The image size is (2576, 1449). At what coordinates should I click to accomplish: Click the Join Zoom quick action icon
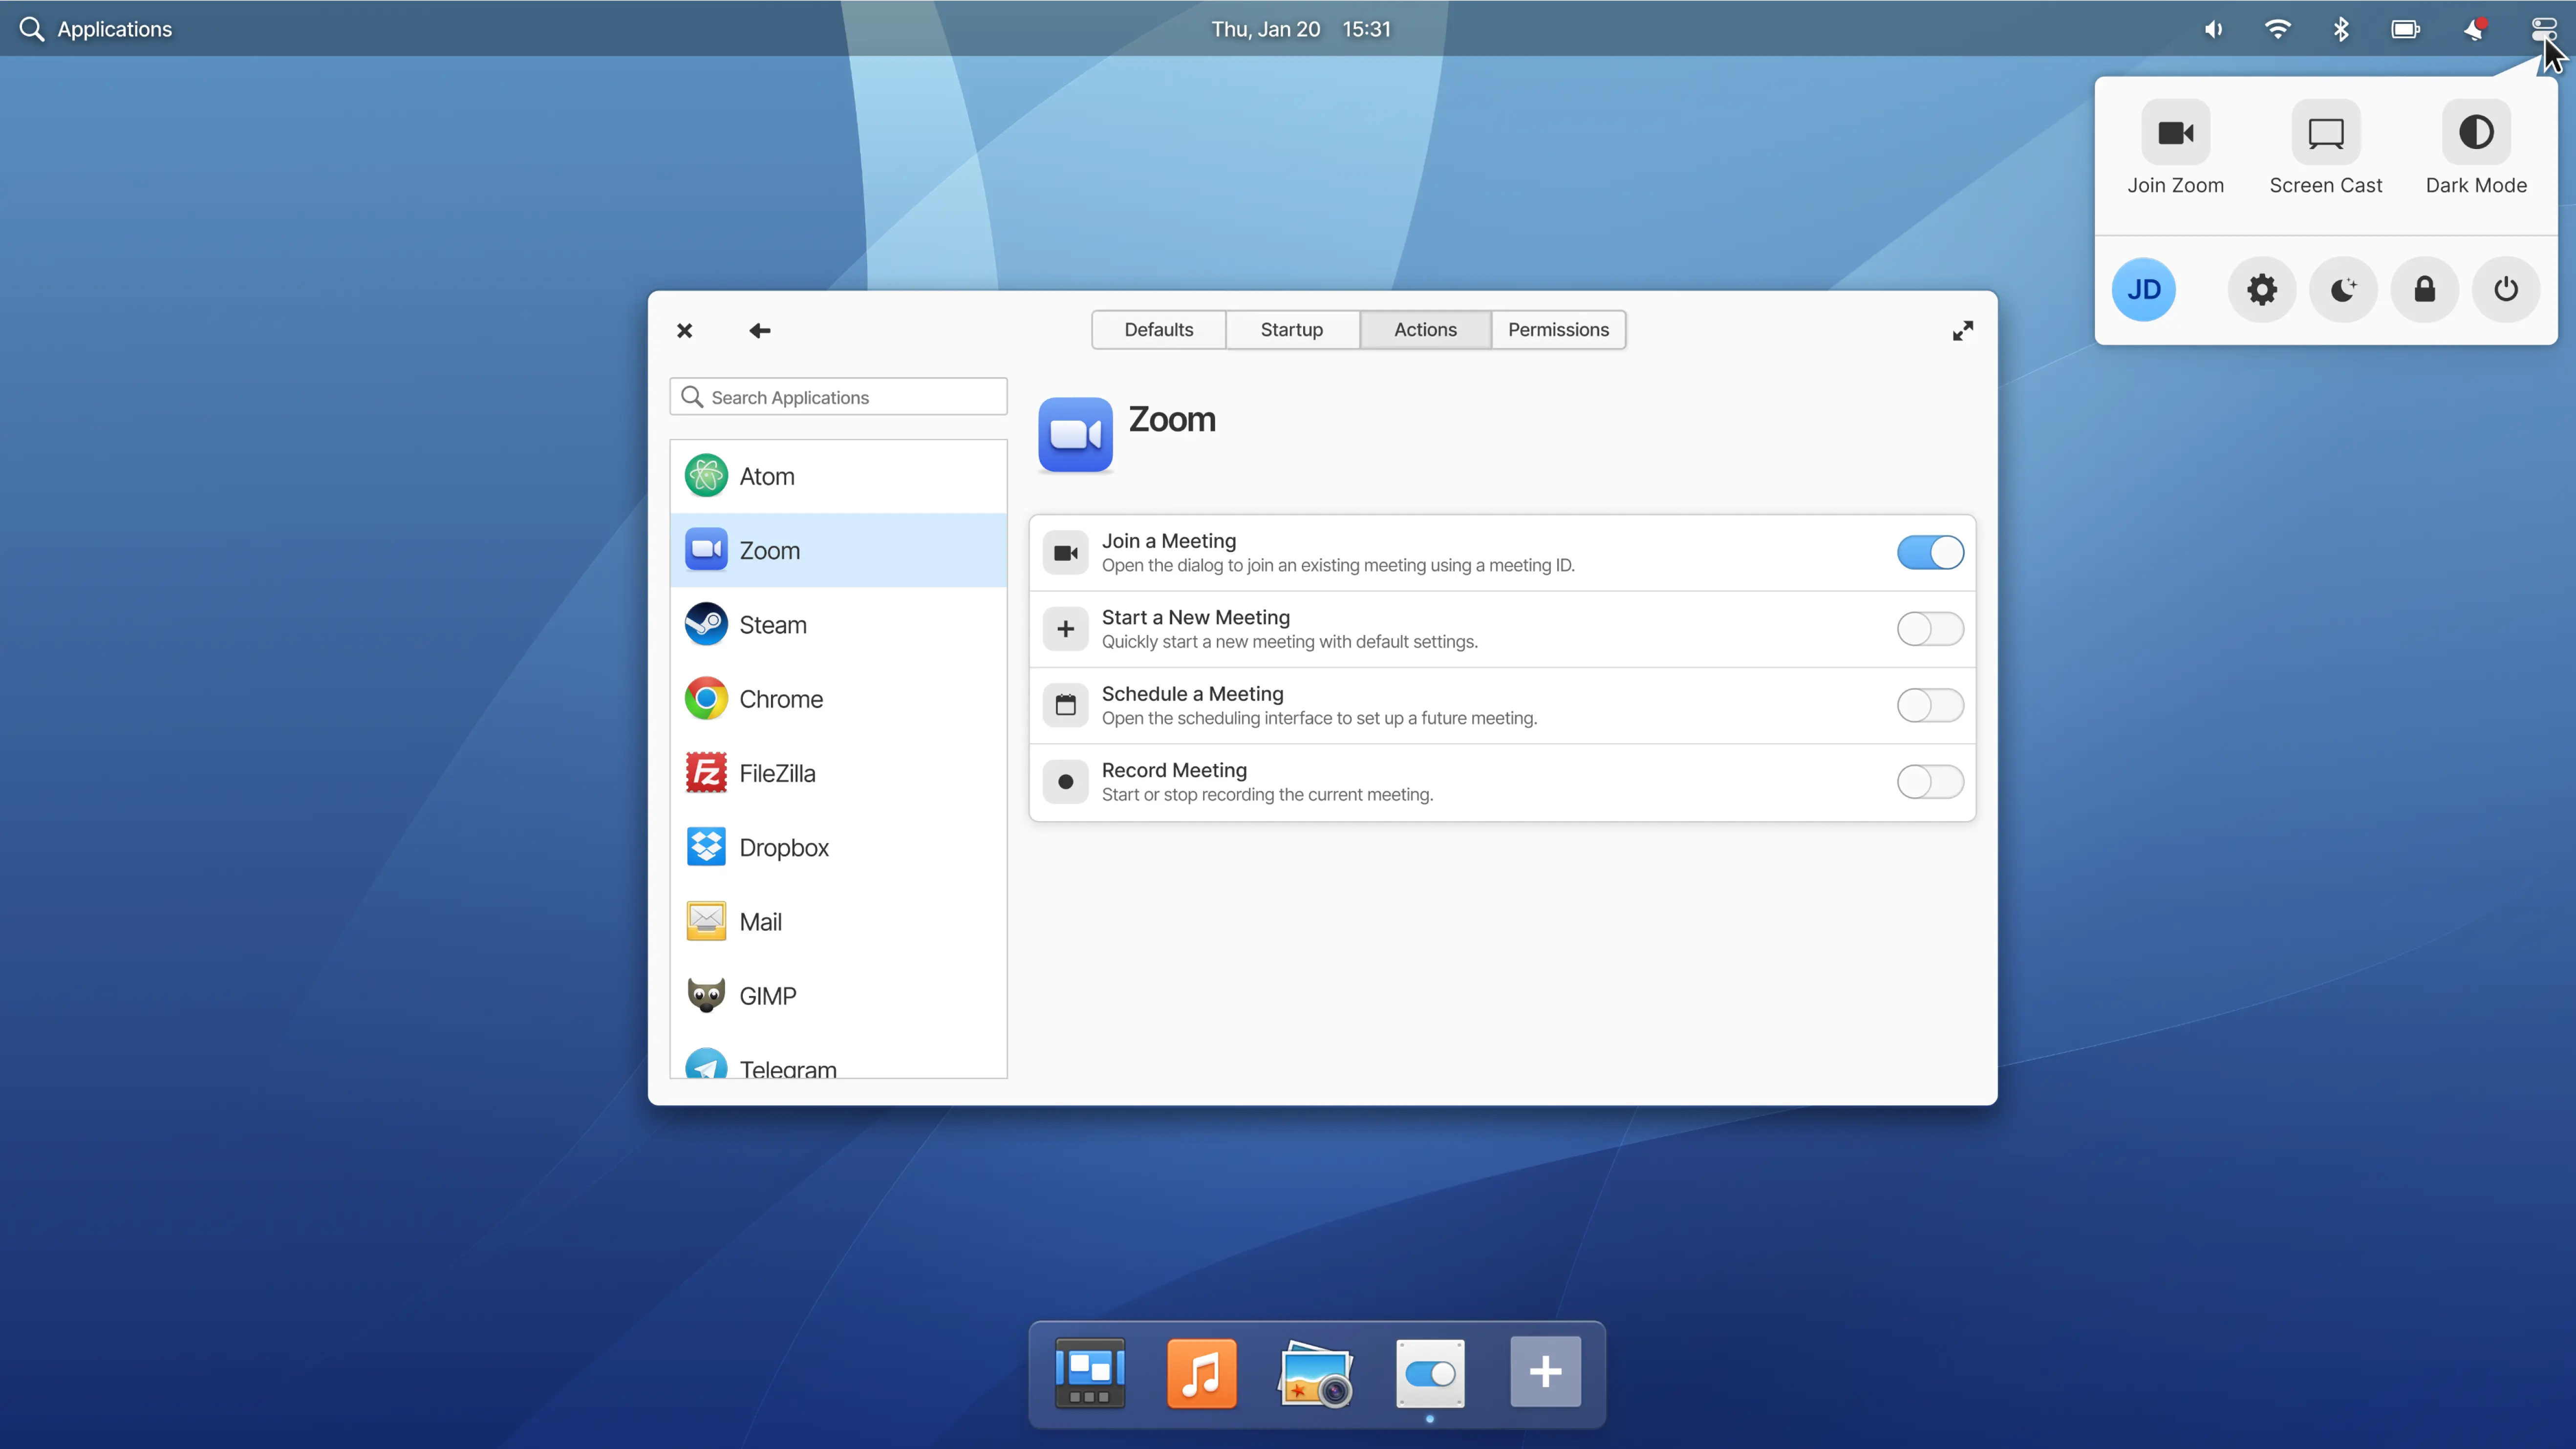point(2175,133)
